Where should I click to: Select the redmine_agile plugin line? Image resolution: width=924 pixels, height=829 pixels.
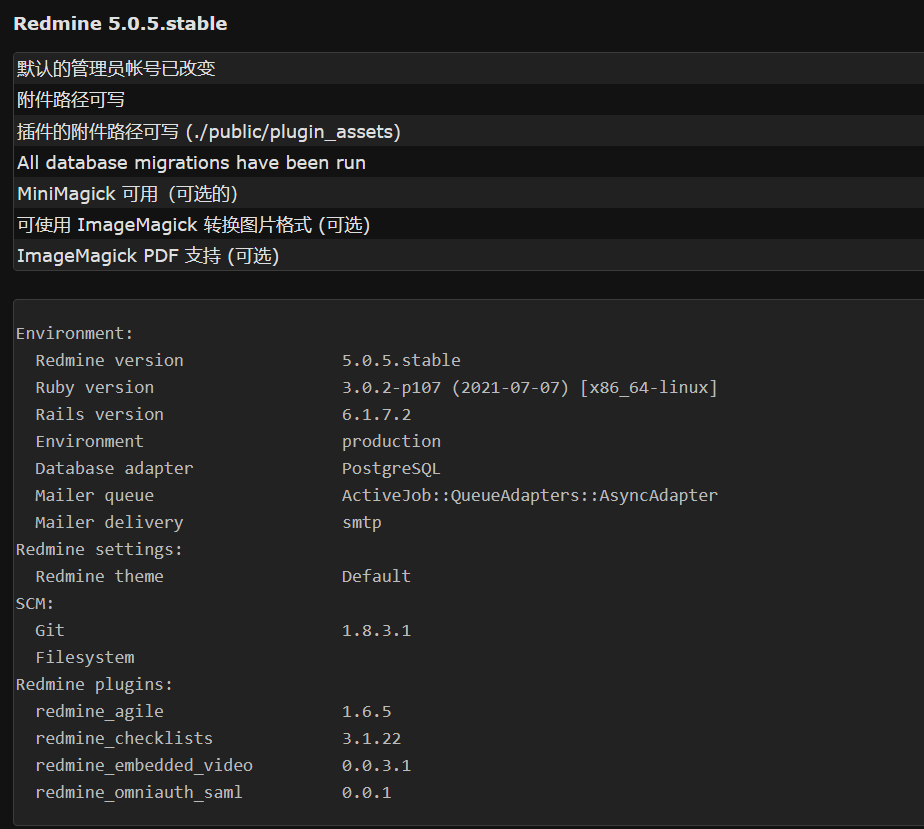(213, 711)
